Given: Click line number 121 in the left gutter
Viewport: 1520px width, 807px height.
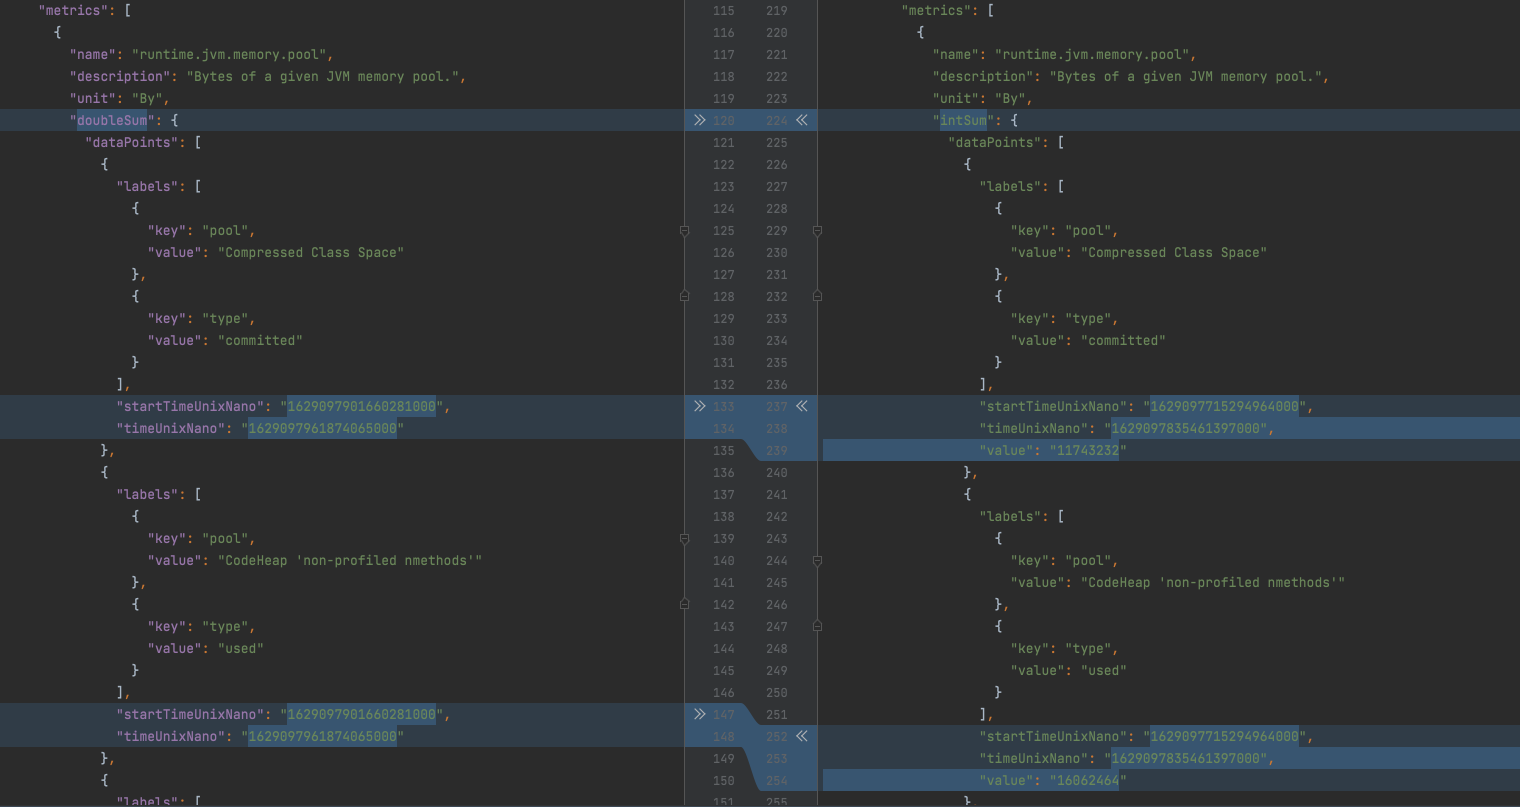Looking at the screenshot, I should coord(724,142).
